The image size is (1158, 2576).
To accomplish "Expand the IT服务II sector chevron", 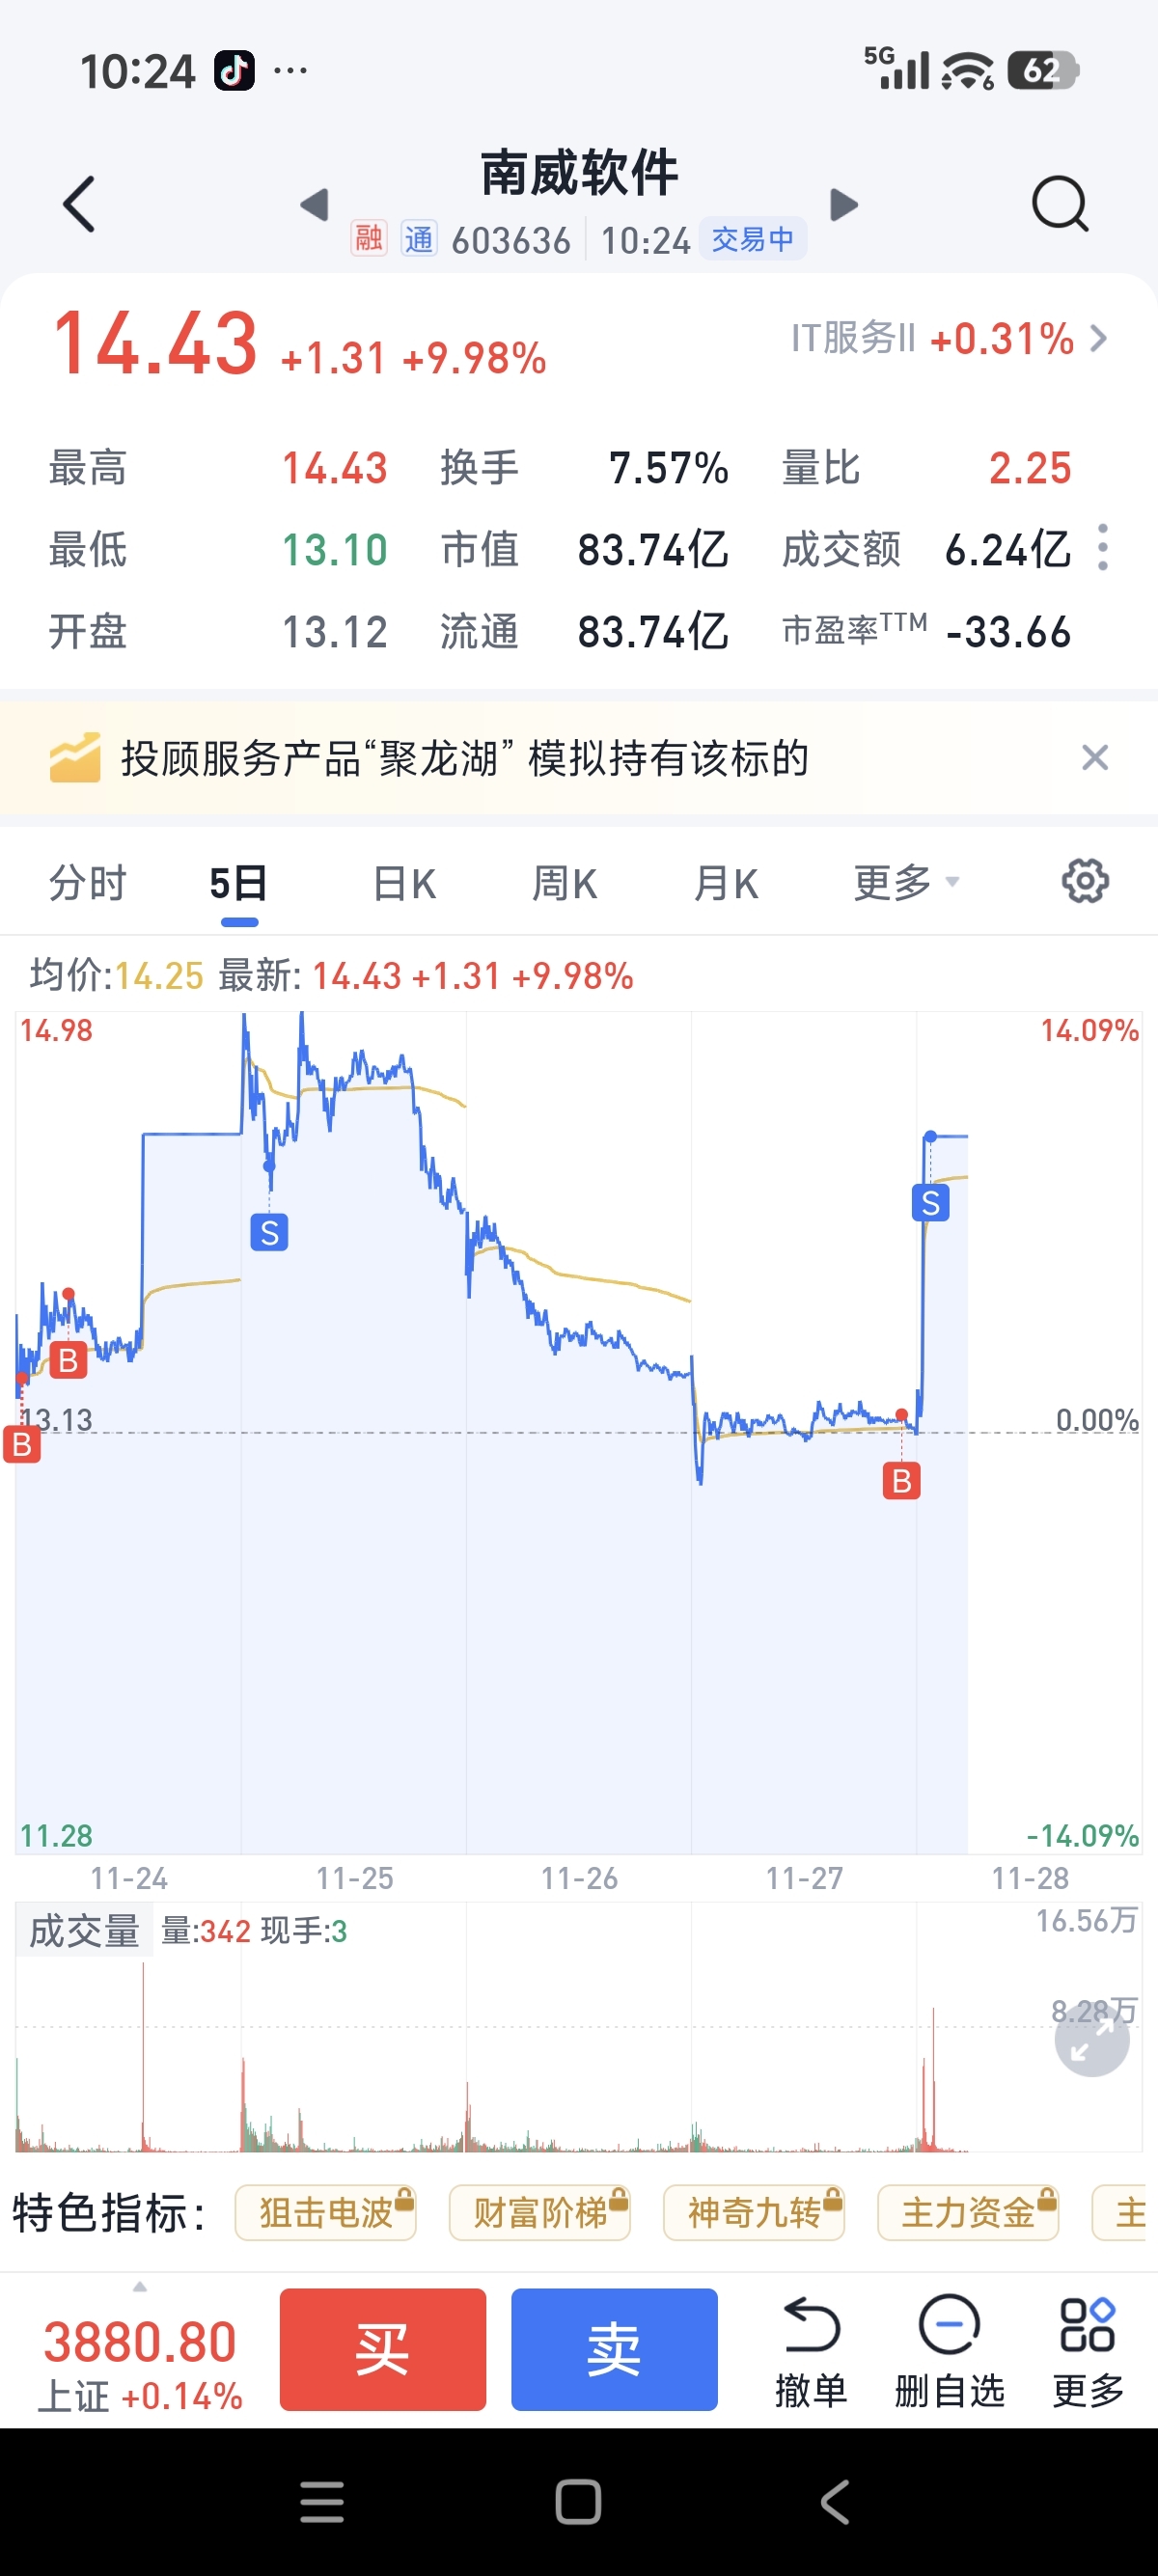I will [1099, 339].
